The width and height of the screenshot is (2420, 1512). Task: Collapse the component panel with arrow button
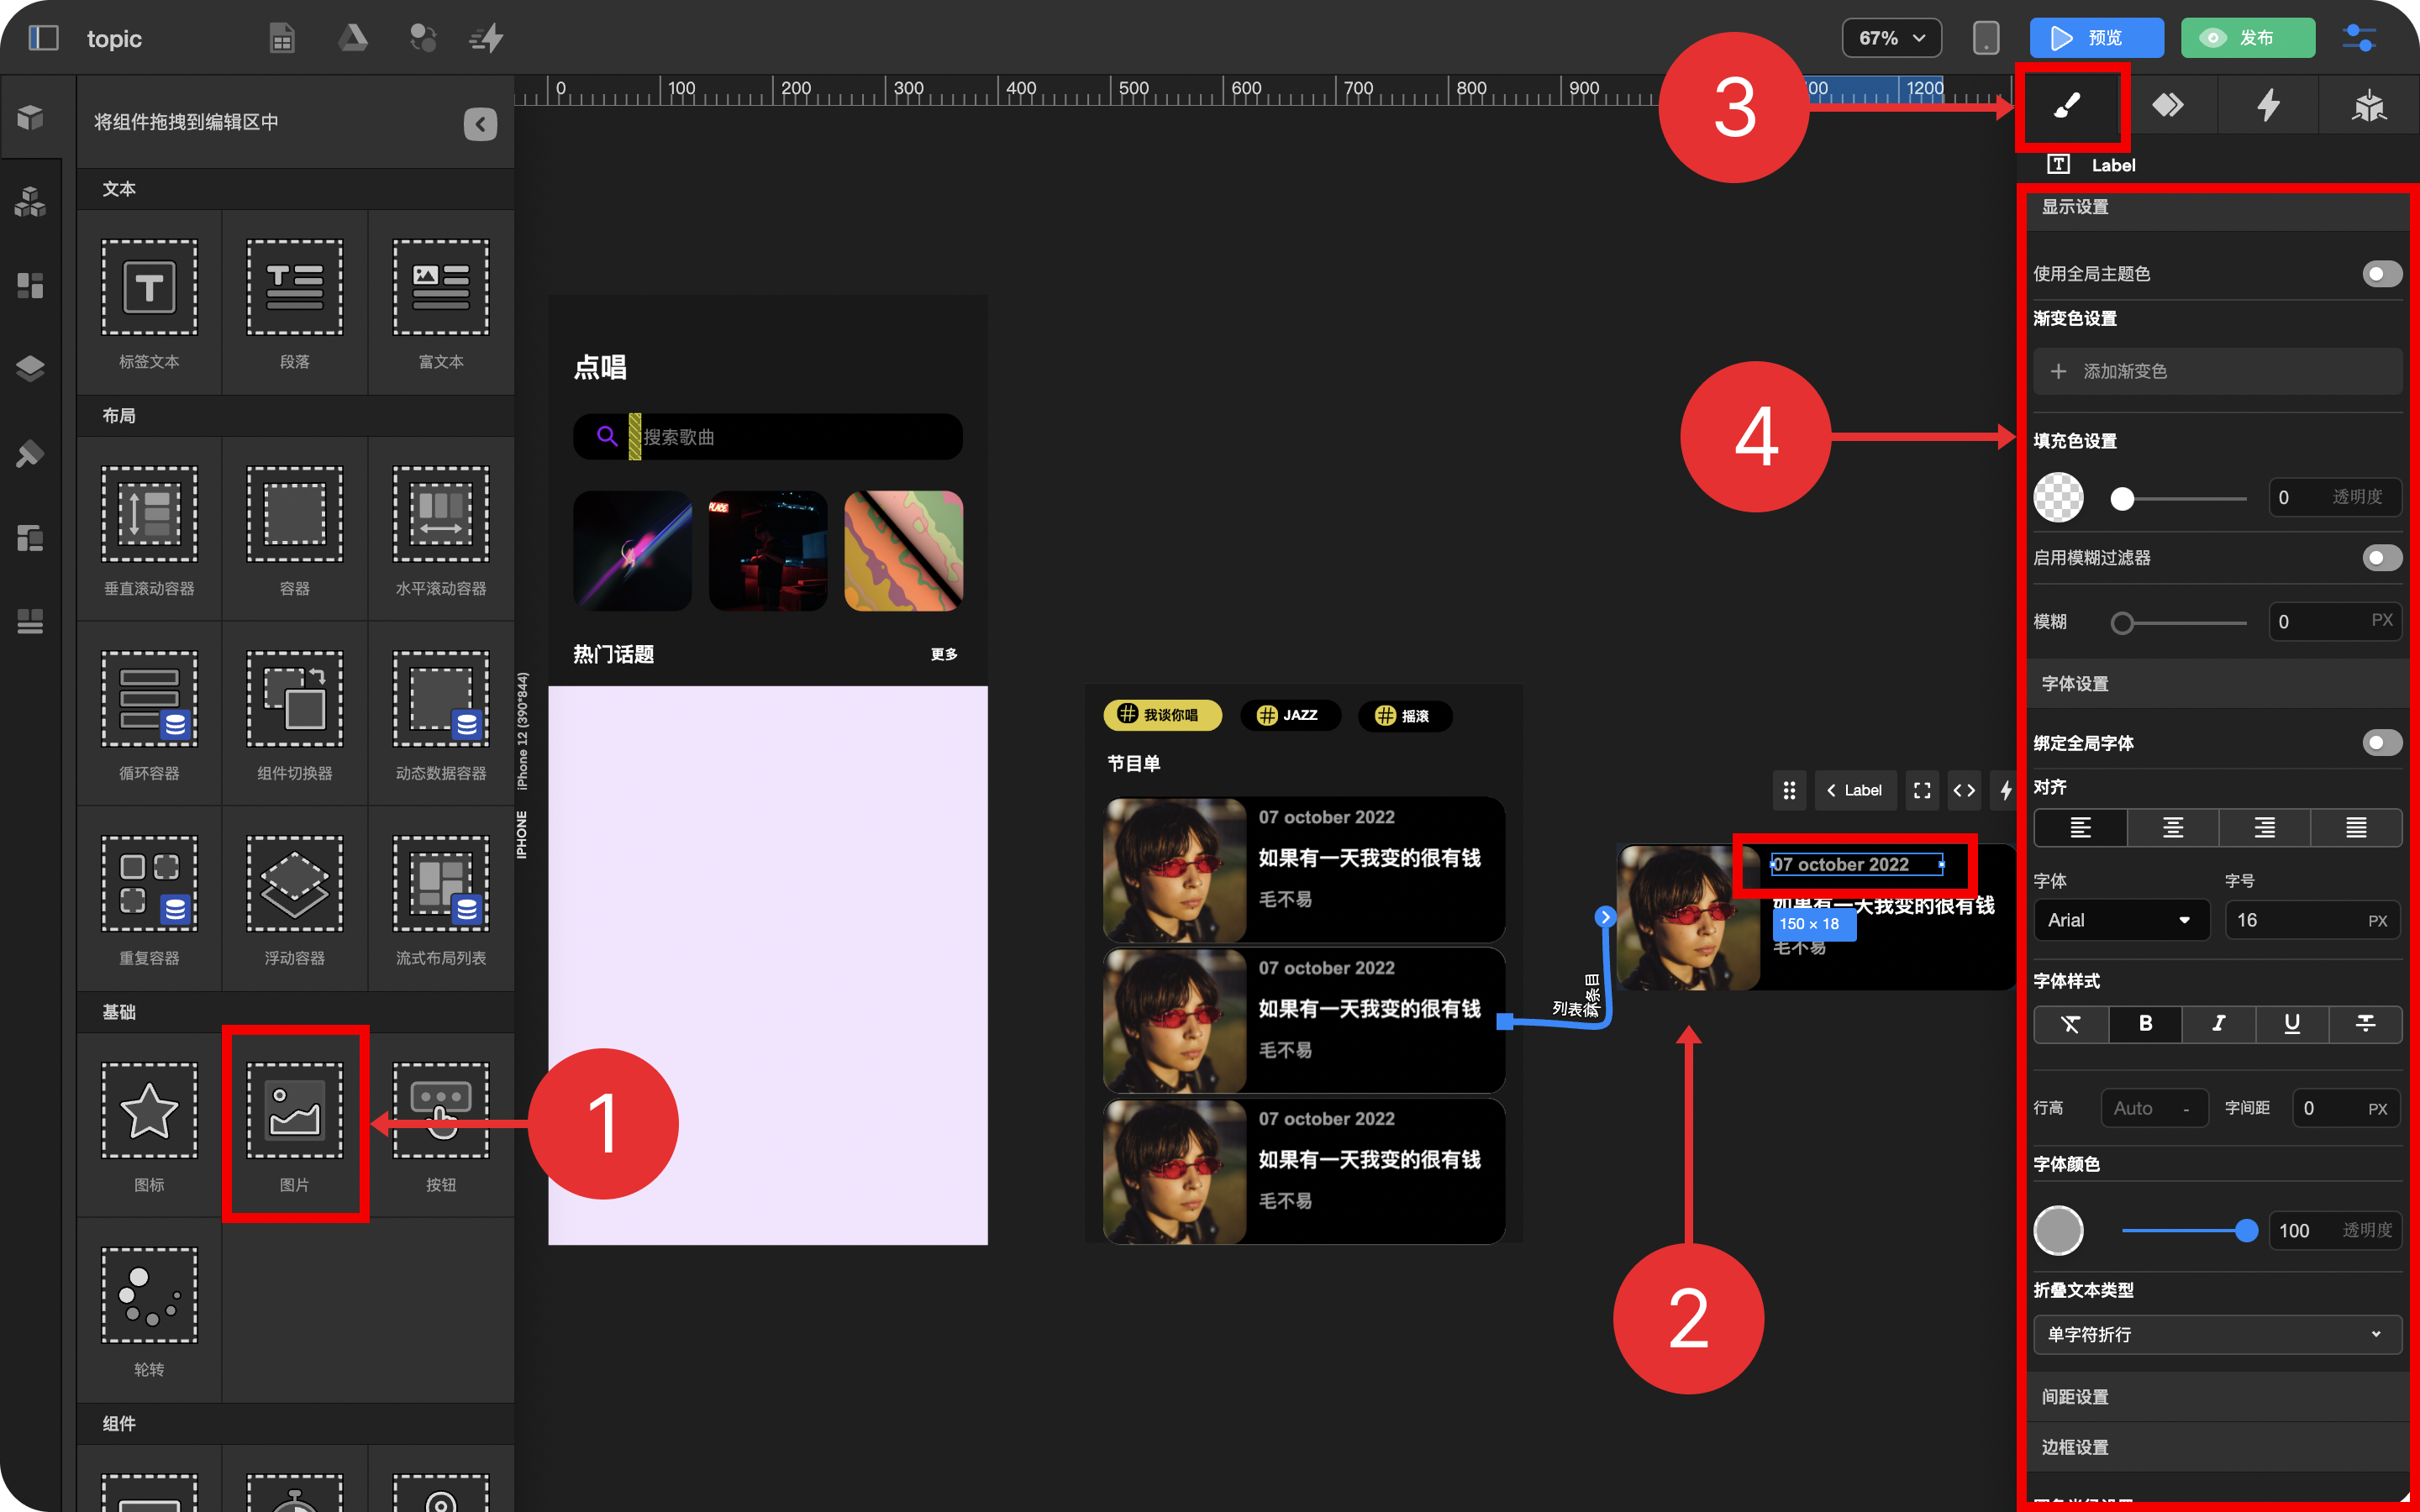click(480, 124)
